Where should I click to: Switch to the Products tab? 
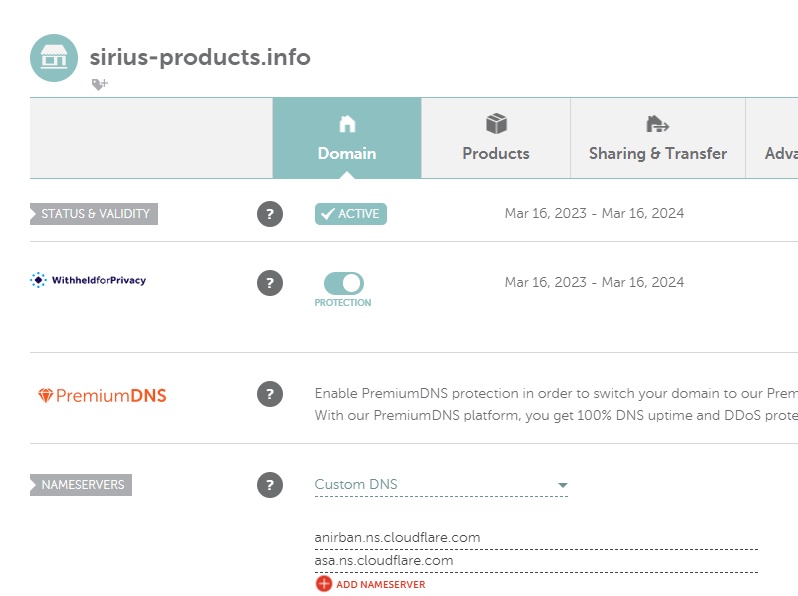coord(496,138)
